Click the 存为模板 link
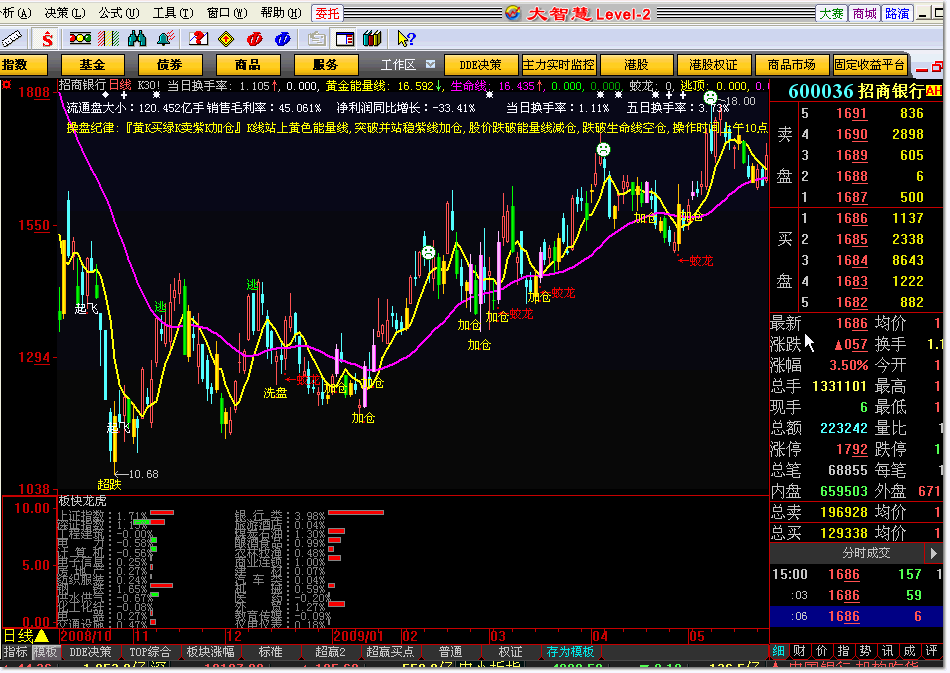 pos(570,652)
